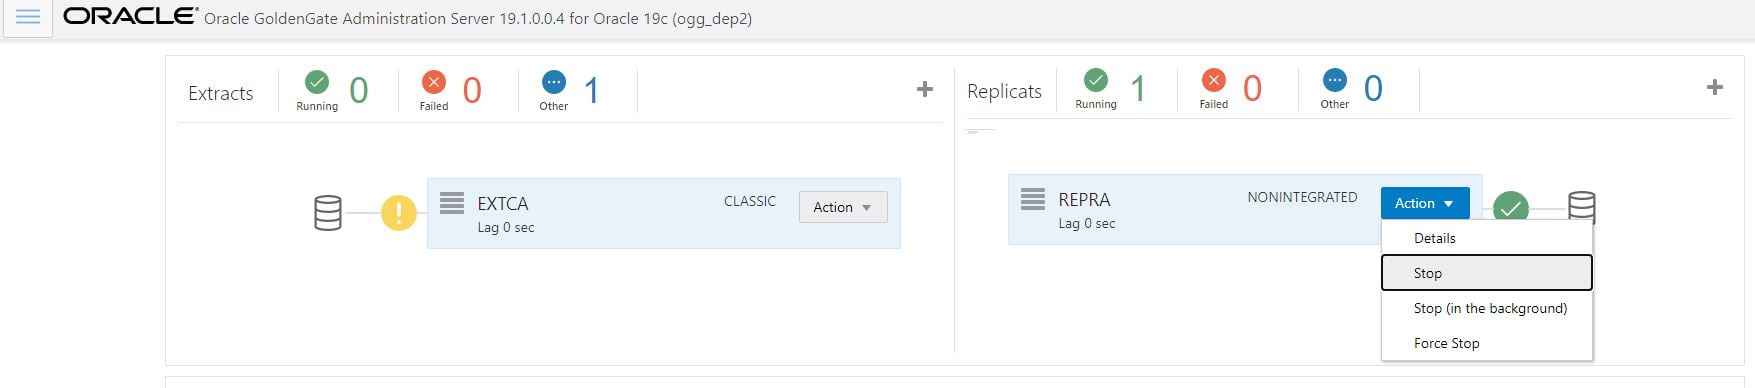Add a new Extract with plus icon
This screenshot has height=388, width=1755.
tap(925, 90)
